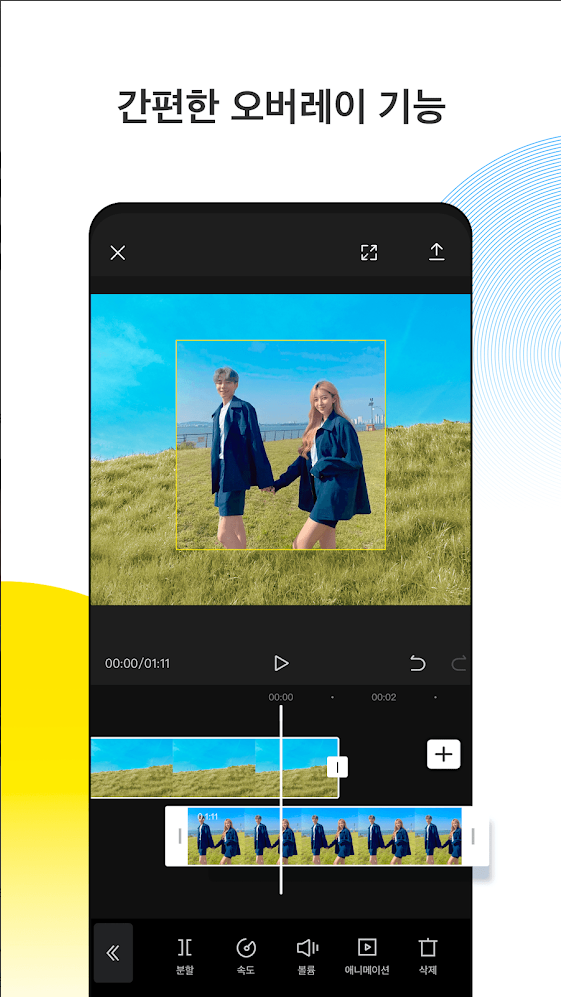Tap the white playhead line
Viewport: 561px width, 997px height.
(280, 799)
